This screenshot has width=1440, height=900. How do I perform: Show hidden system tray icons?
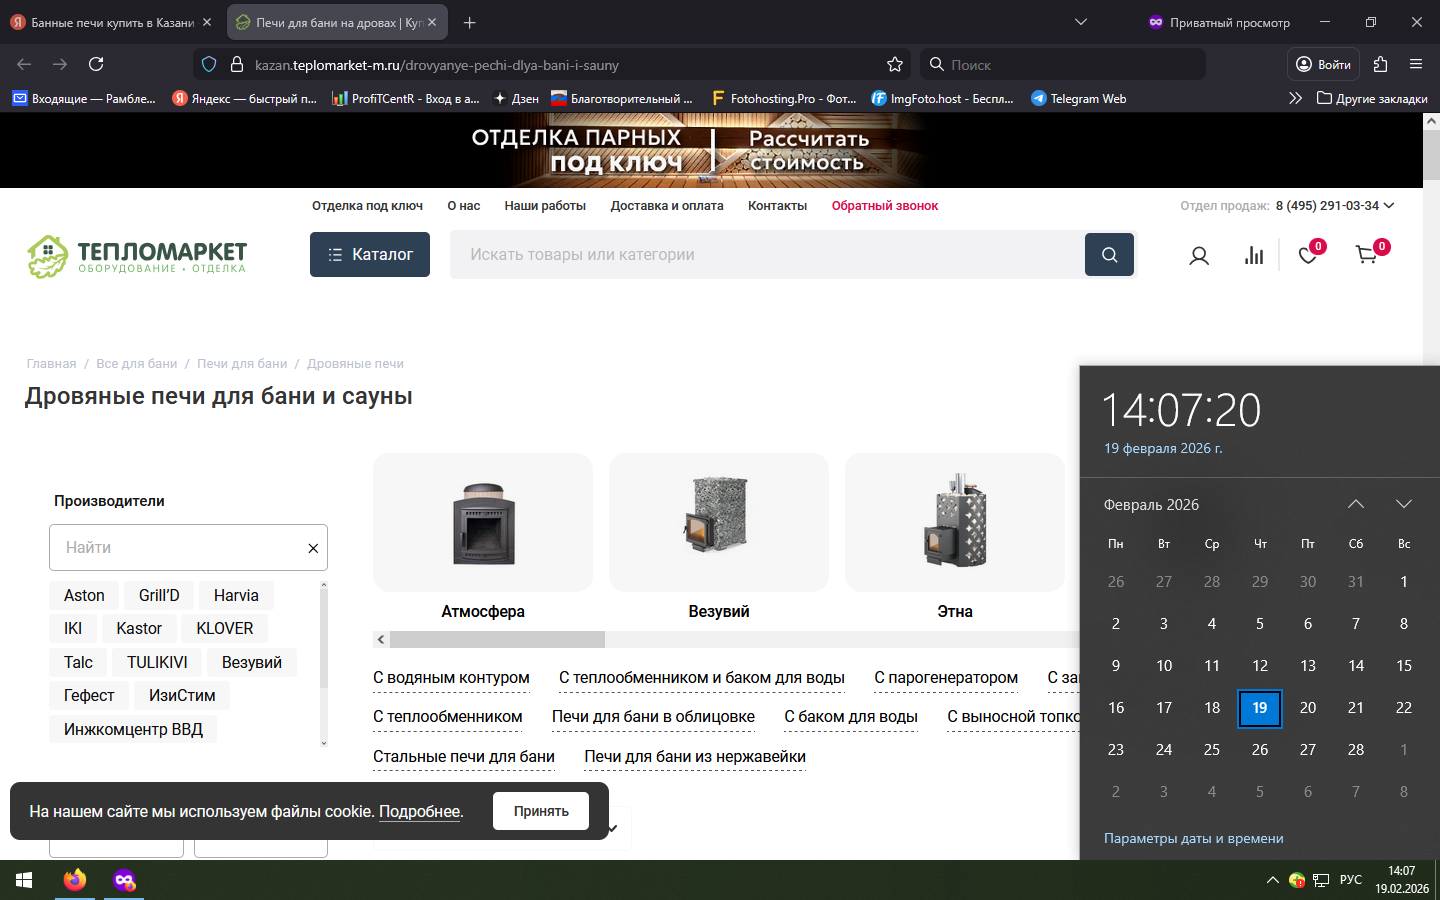(1272, 880)
